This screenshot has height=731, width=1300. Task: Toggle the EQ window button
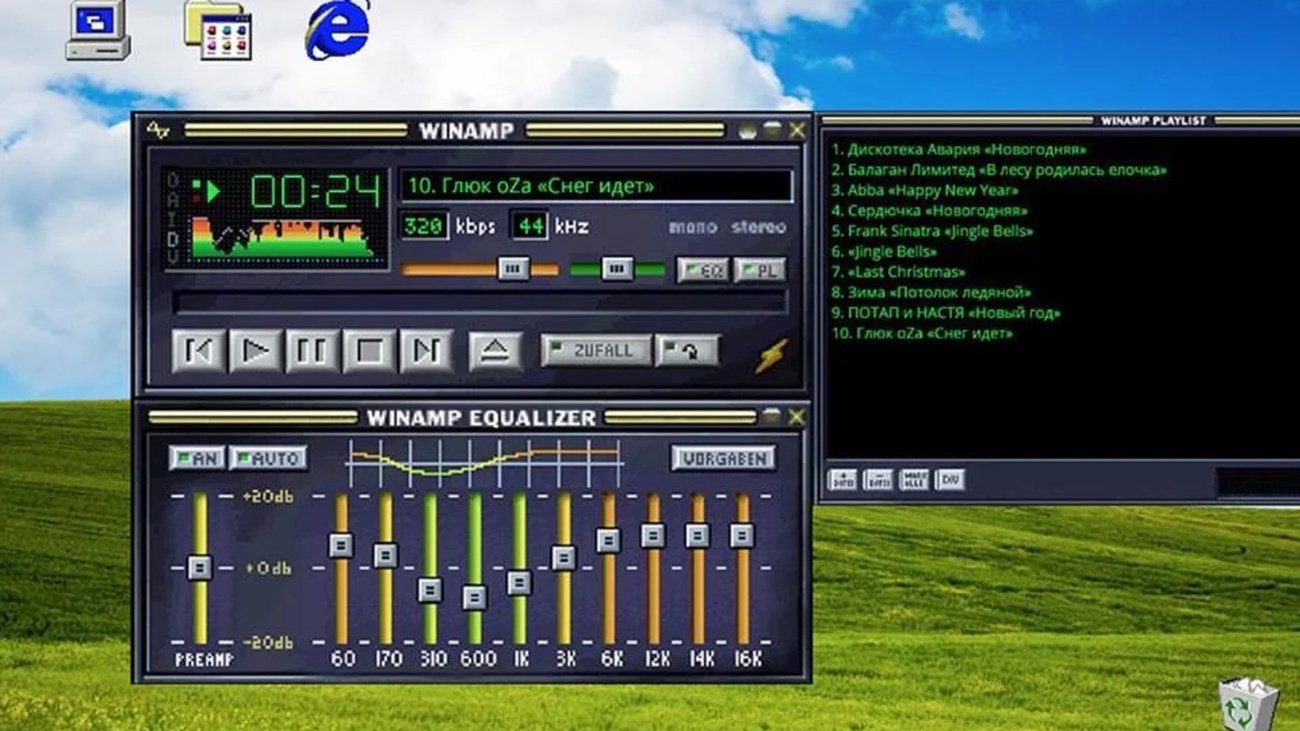click(703, 270)
